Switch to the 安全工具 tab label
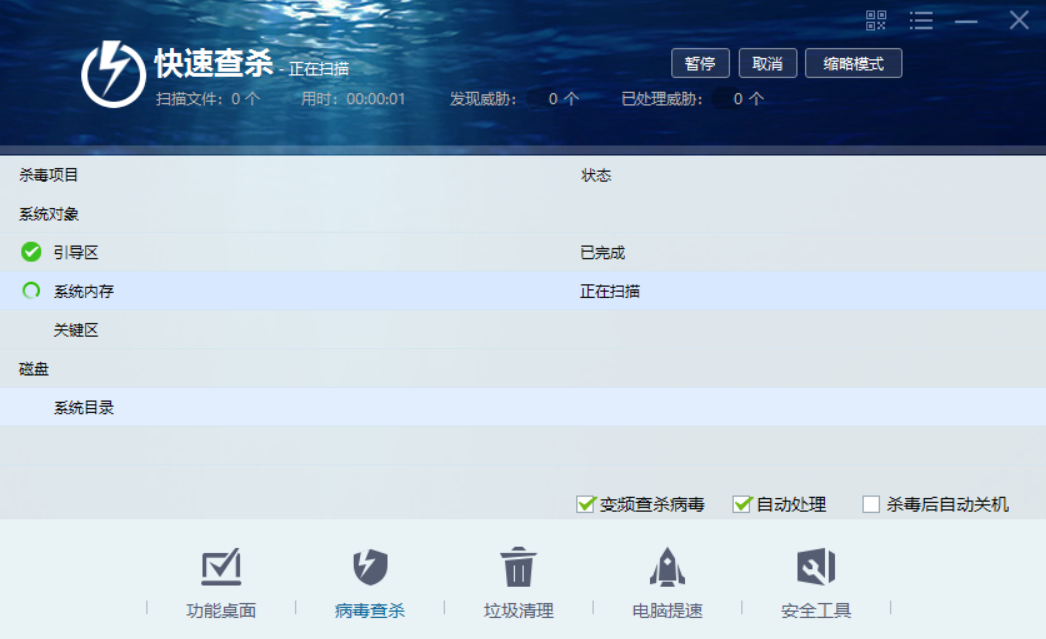 point(818,609)
